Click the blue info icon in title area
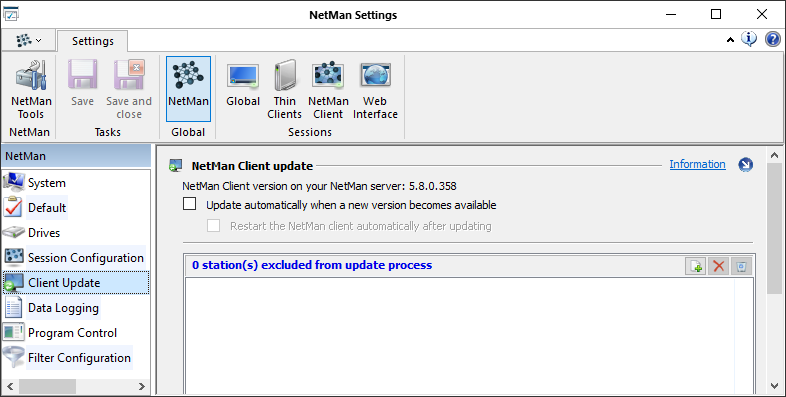786x397 pixels. (749, 39)
